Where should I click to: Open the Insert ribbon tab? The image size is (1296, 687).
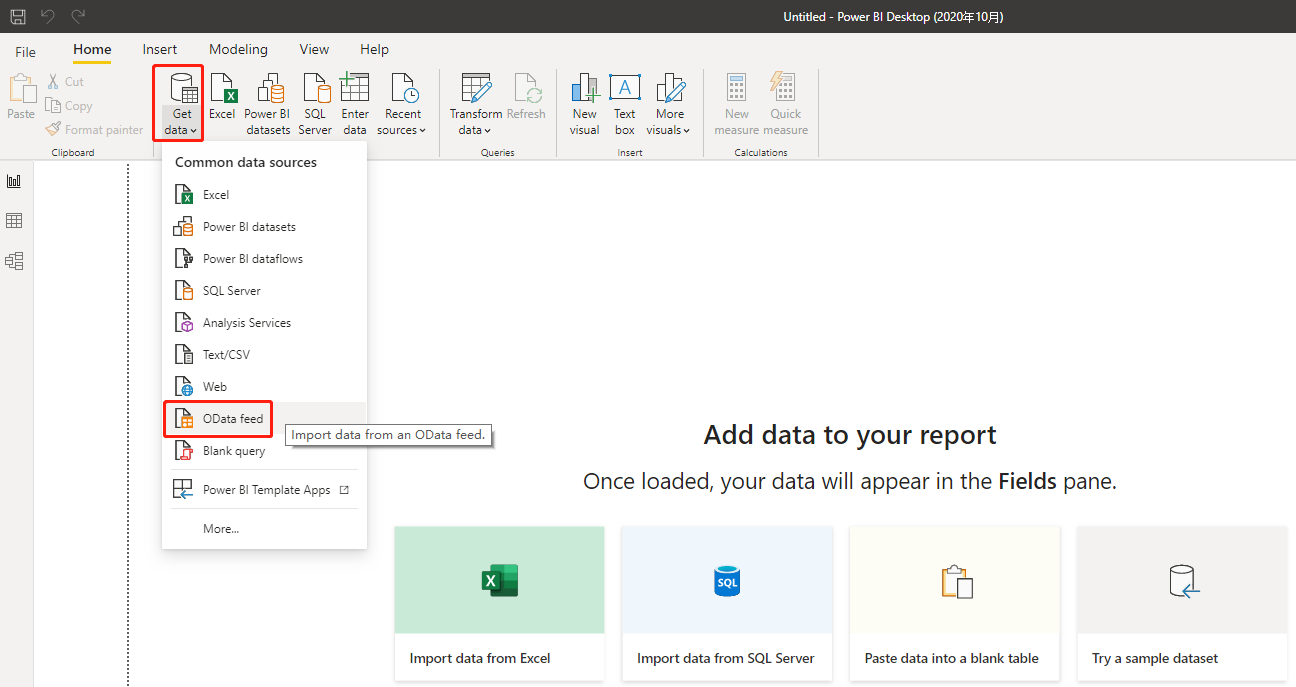[x=160, y=50]
